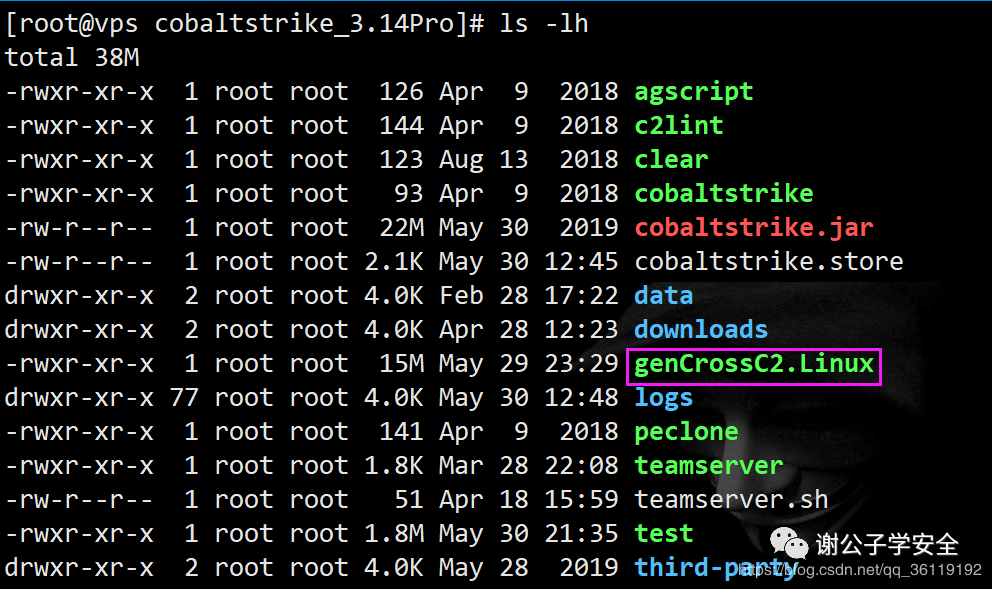Click the WeChat logo icon in watermark
The height and width of the screenshot is (589, 992).
(x=789, y=543)
